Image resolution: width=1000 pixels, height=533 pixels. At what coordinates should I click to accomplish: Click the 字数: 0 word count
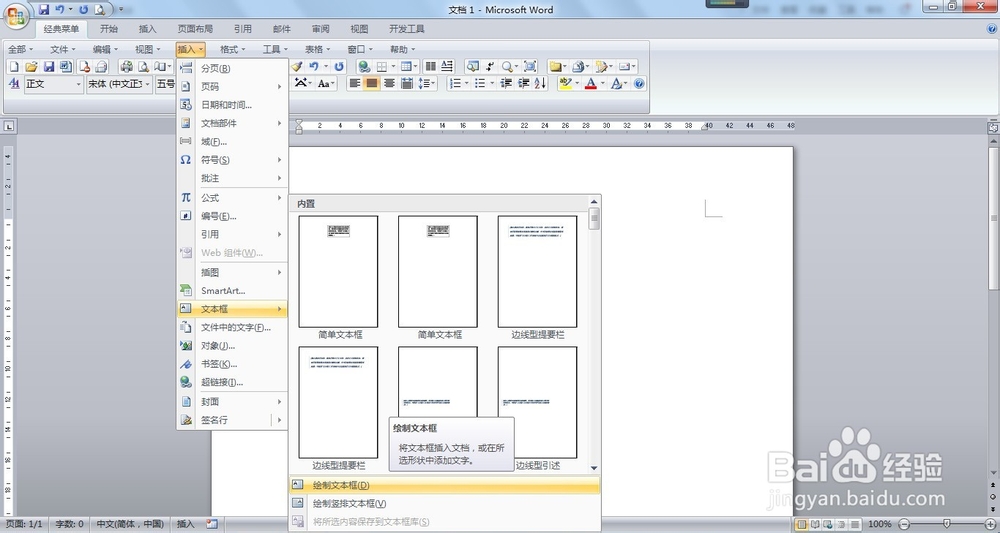pyautogui.click(x=70, y=524)
